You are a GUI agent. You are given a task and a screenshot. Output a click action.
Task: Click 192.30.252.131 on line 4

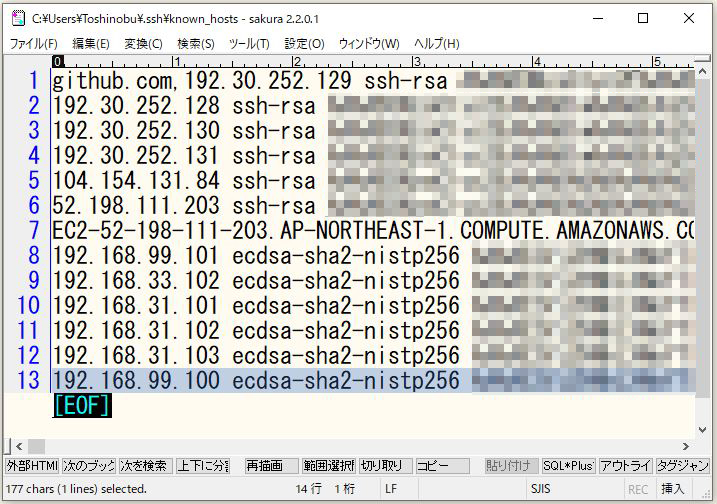coord(136,155)
